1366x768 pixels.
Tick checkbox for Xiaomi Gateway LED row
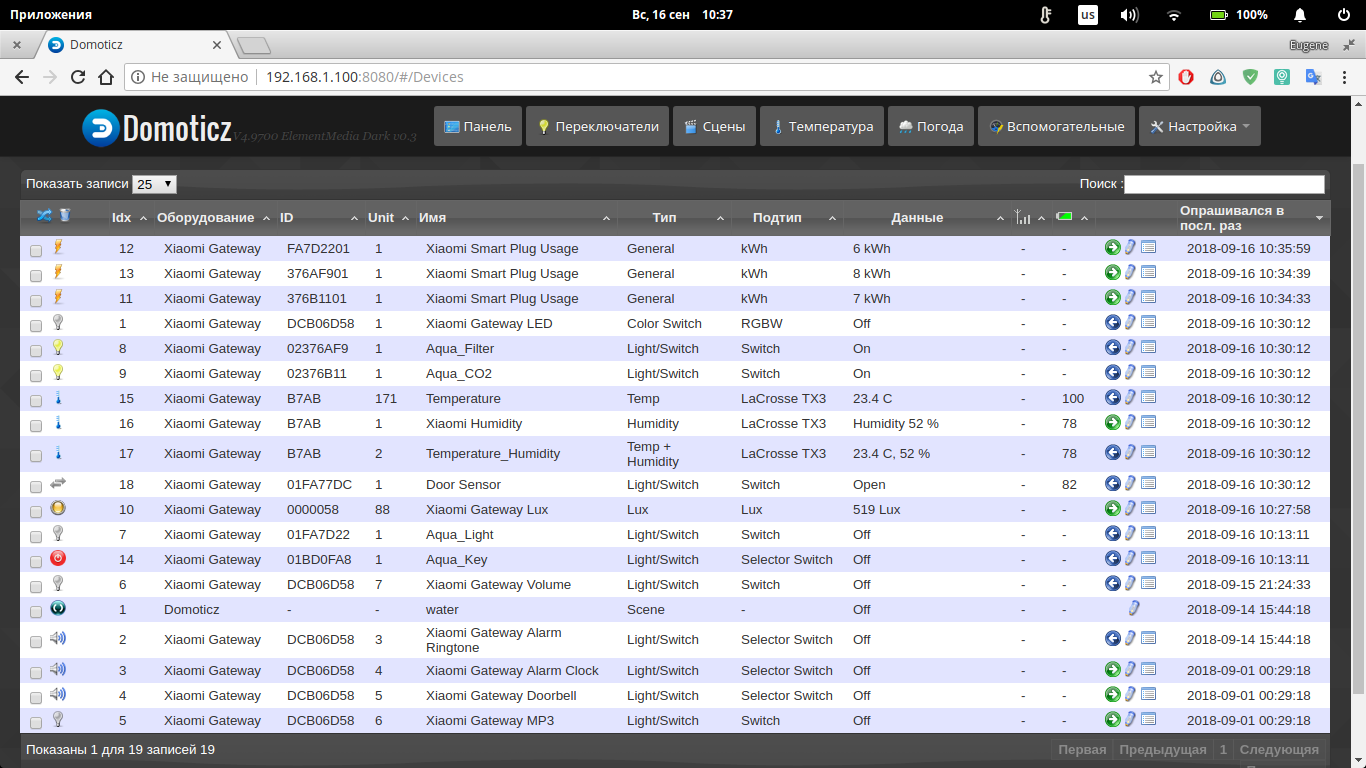click(x=36, y=325)
